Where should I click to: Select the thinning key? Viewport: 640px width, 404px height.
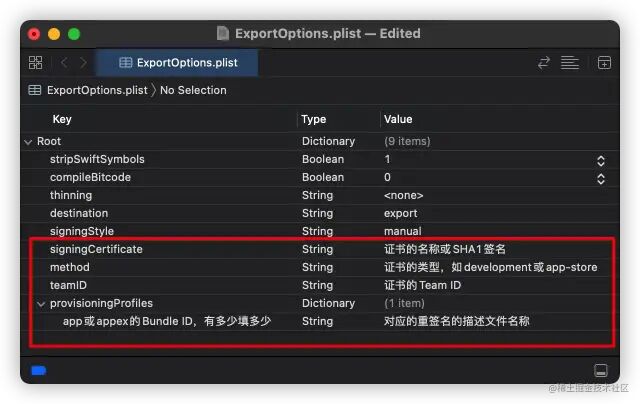coord(71,195)
